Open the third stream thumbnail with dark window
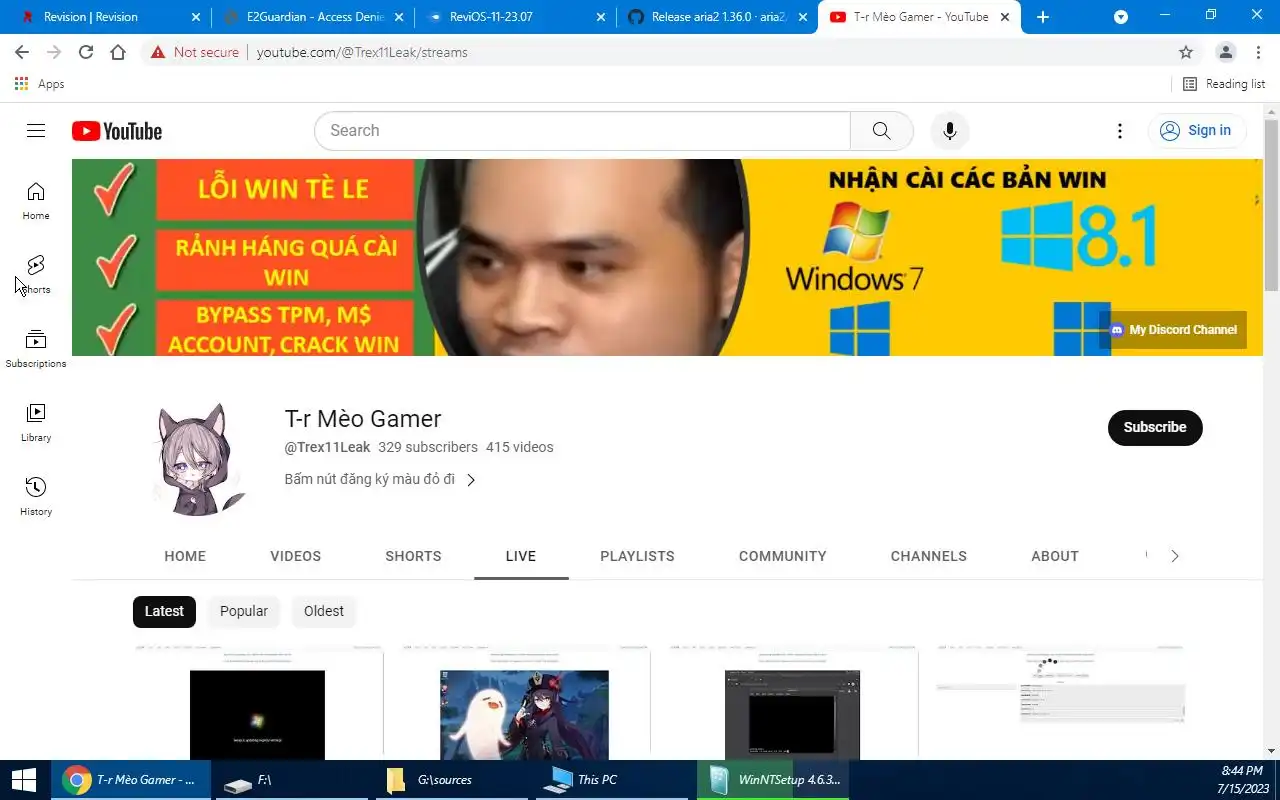 tap(792, 702)
